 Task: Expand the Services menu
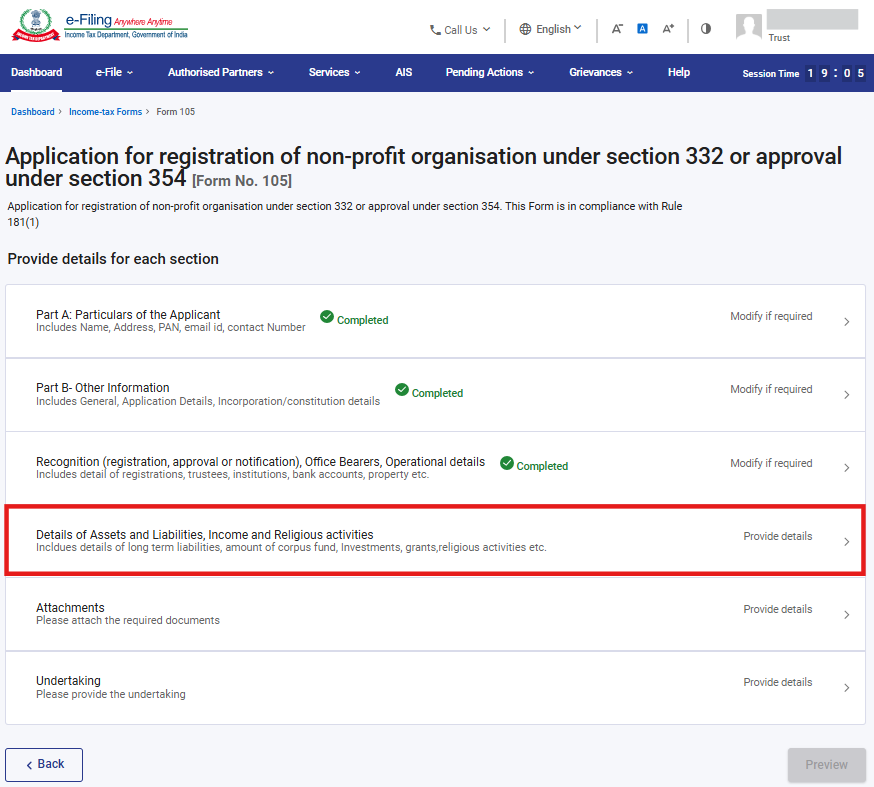tap(334, 72)
